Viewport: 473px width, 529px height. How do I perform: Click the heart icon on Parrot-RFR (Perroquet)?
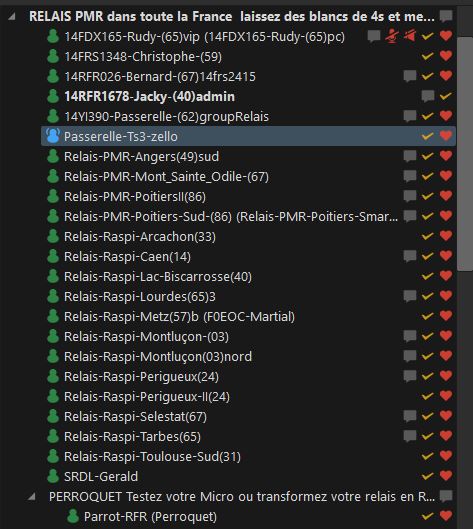[446, 516]
